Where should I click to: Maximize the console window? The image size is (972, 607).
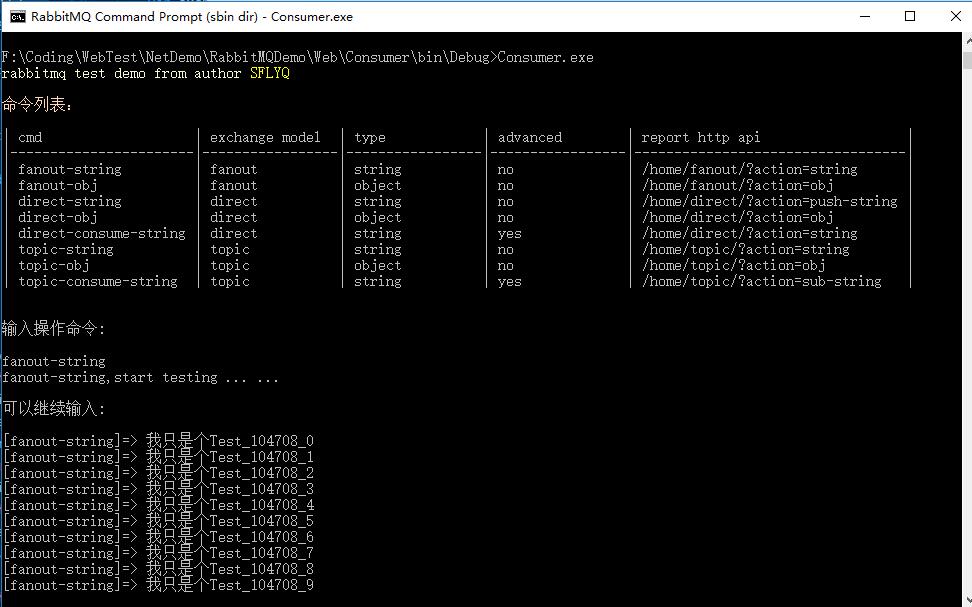coord(910,16)
